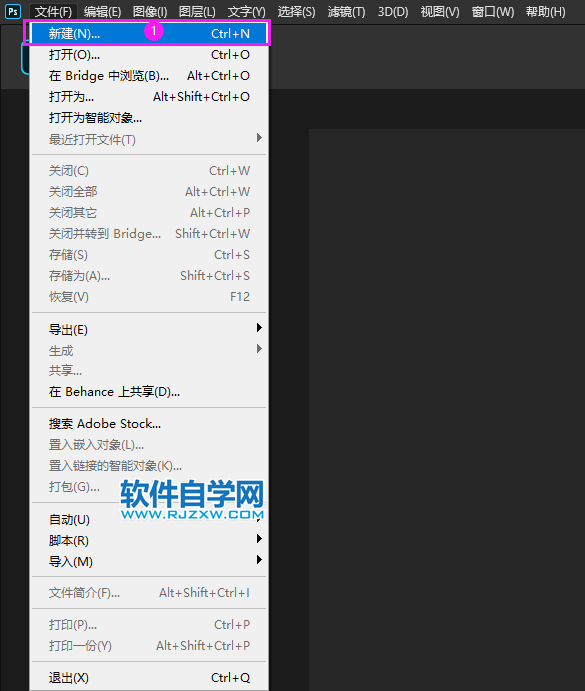Open the 帮助(H) menu
This screenshot has width=585, height=691.
click(x=545, y=11)
